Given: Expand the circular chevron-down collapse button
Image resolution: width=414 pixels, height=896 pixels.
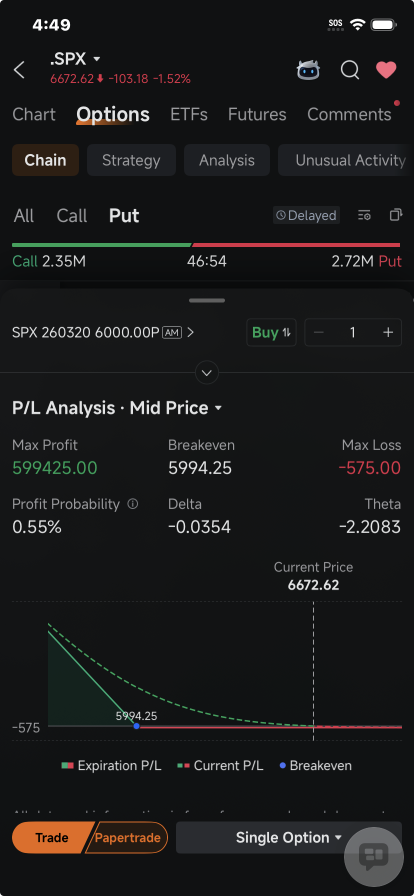Looking at the screenshot, I should tap(207, 373).
